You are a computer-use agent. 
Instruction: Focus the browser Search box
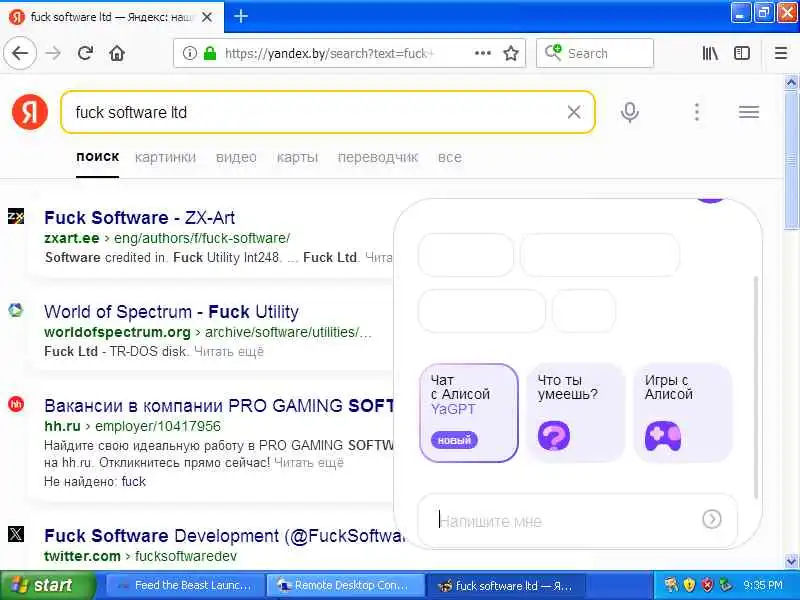click(595, 53)
